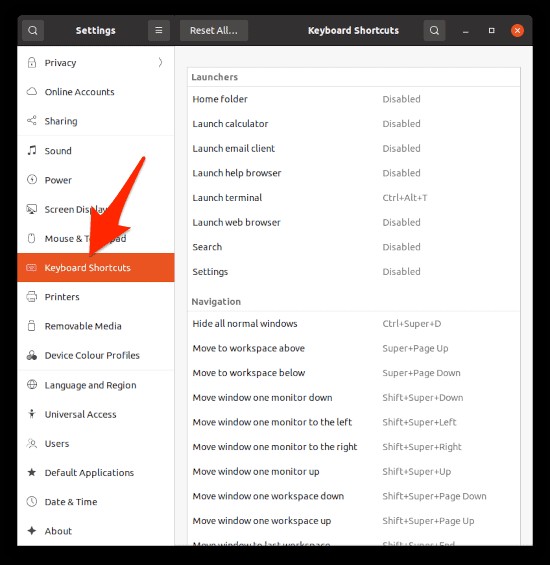Viewport: 550px width, 565px height.
Task: Open Default Applications settings
Action: [x=96, y=472]
